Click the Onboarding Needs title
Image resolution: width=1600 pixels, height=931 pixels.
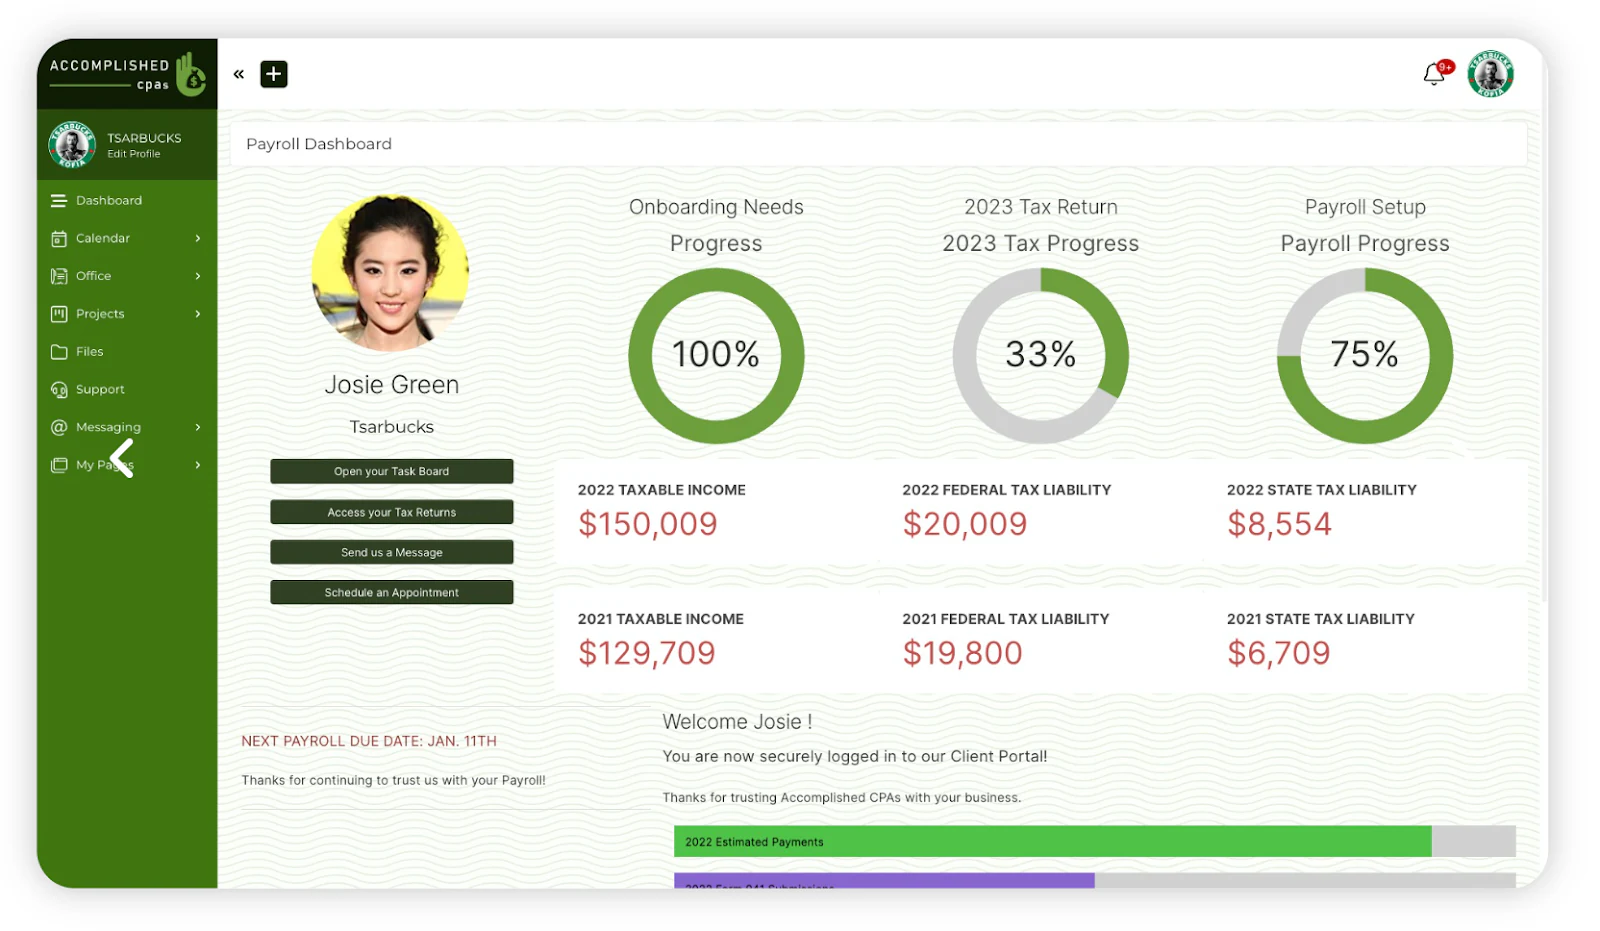(716, 207)
